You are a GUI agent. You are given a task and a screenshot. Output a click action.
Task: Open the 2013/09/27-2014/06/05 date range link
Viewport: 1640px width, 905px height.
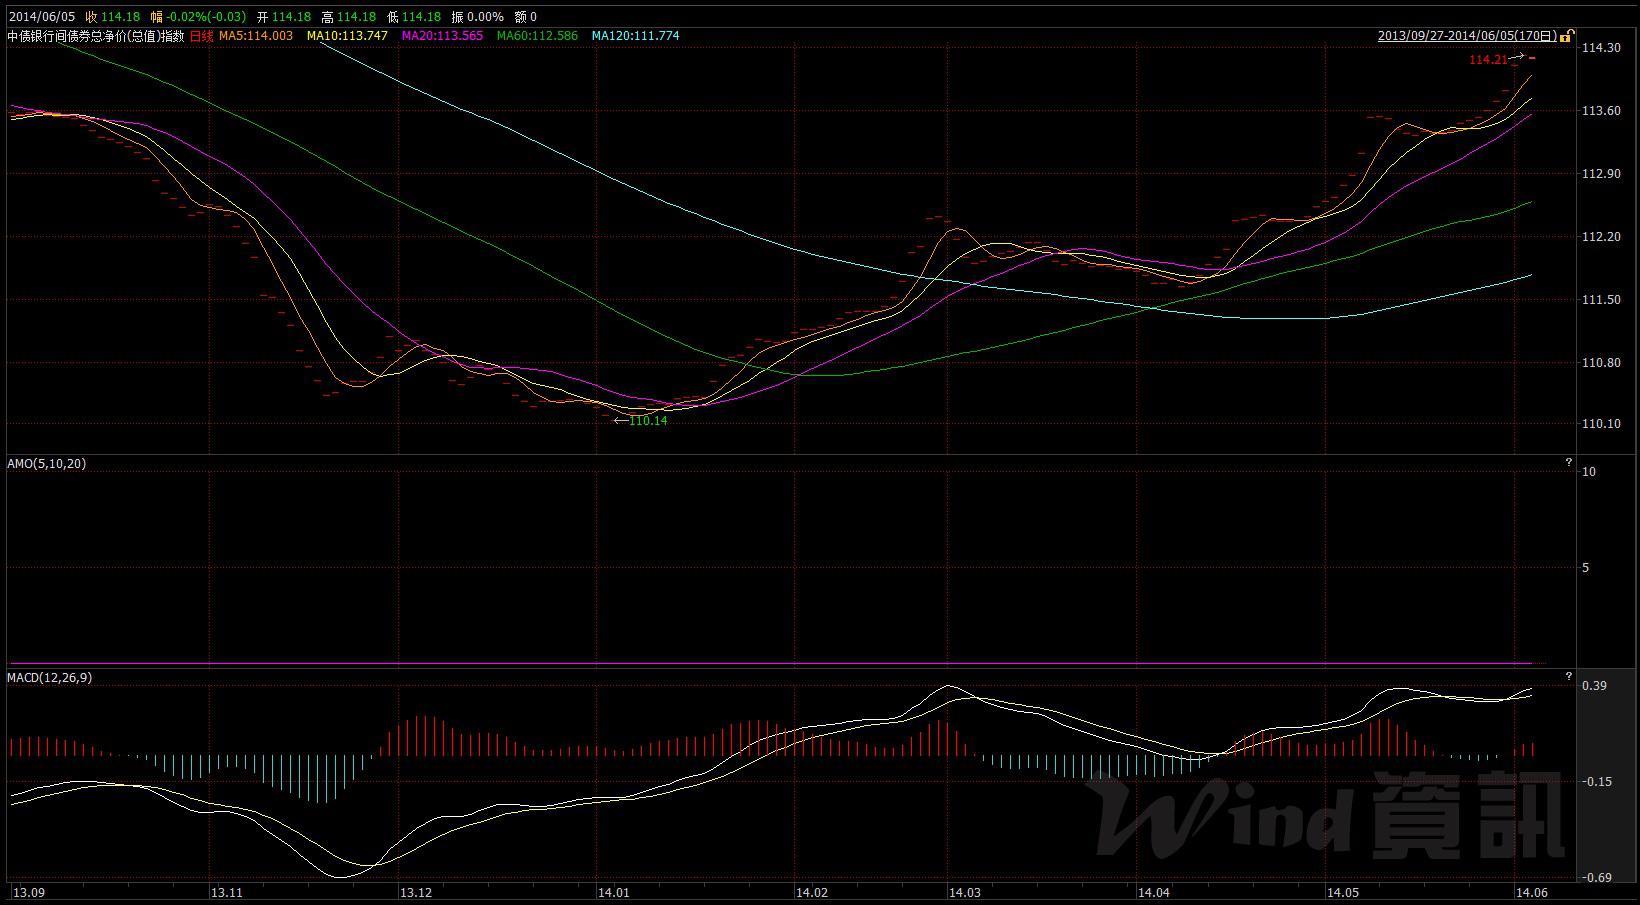[1468, 35]
